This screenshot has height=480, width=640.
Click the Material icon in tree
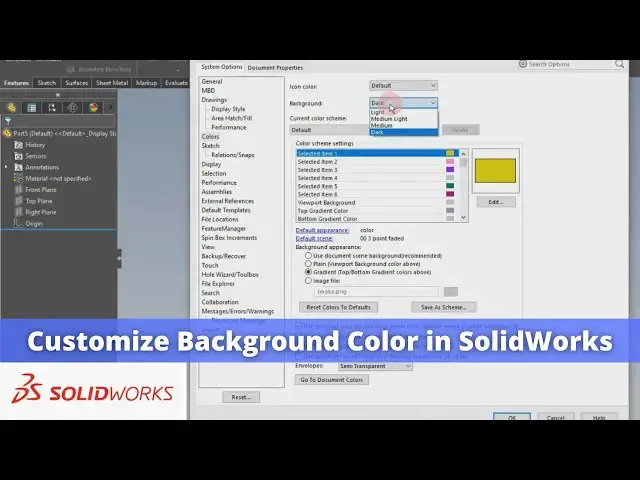[x=19, y=178]
